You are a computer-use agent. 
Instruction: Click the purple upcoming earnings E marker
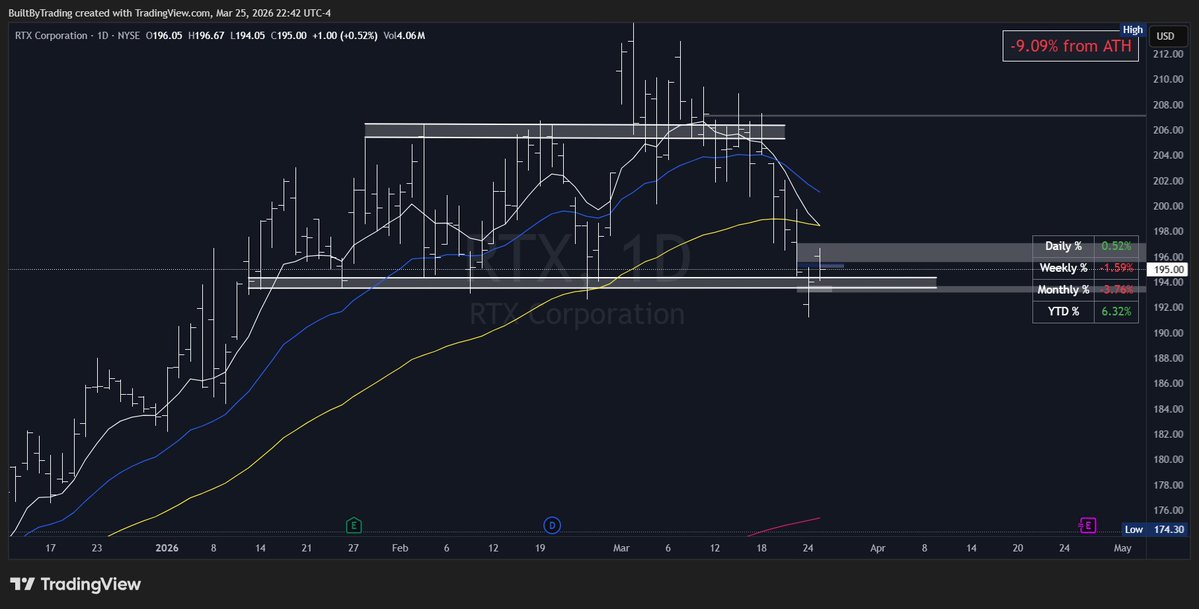[1087, 526]
